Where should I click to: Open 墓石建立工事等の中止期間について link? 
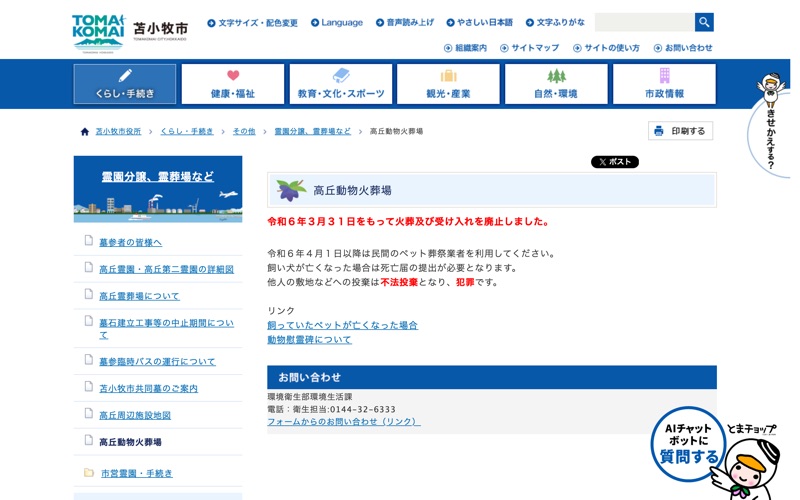166,329
